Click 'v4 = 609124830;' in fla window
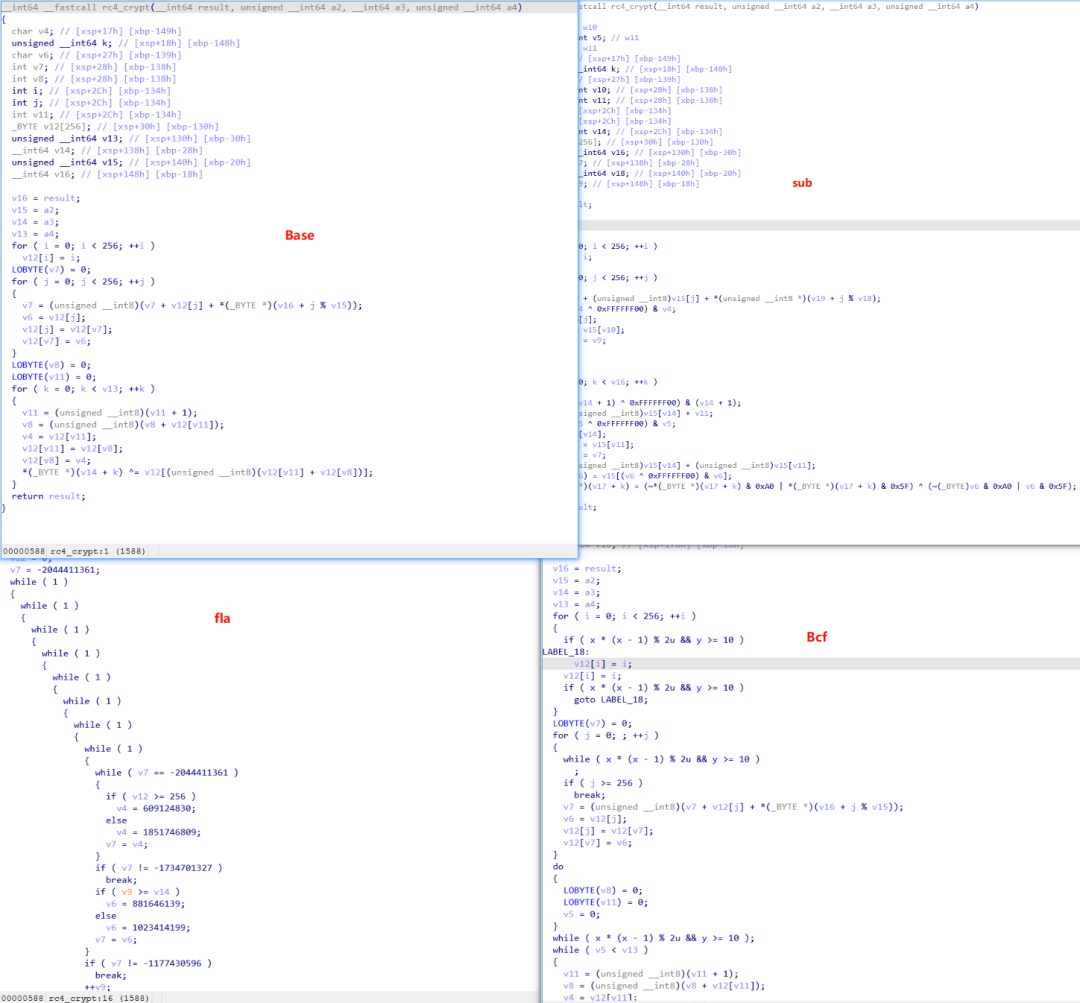Viewport: 1080px width, 1003px height. (x=156, y=809)
